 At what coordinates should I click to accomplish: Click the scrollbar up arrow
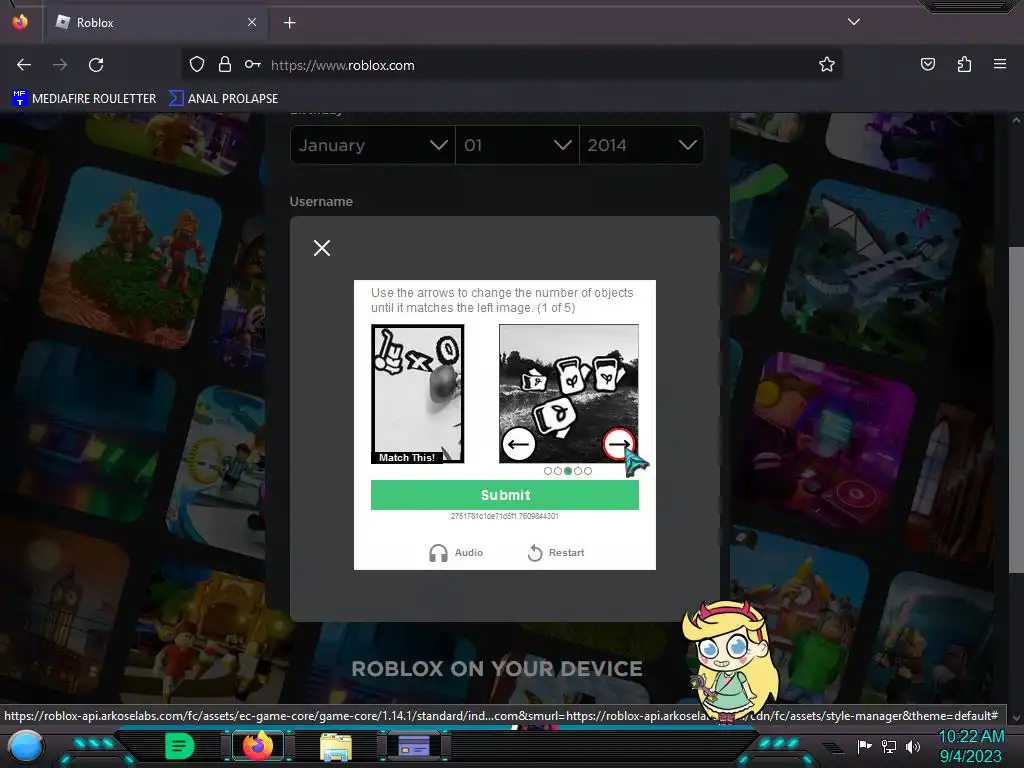pos(1016,120)
